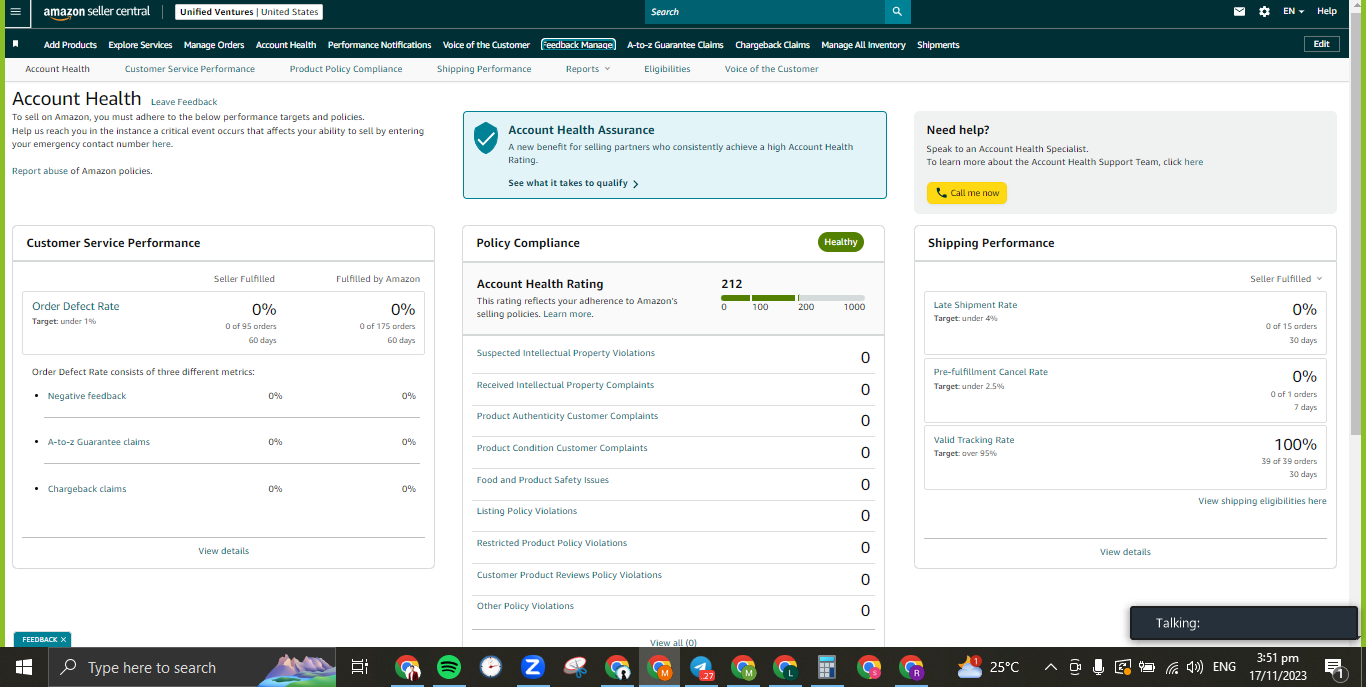Screen dimensions: 1366x687
Task: Open A-to-z Guarantee Claims menu item
Action: coord(675,45)
